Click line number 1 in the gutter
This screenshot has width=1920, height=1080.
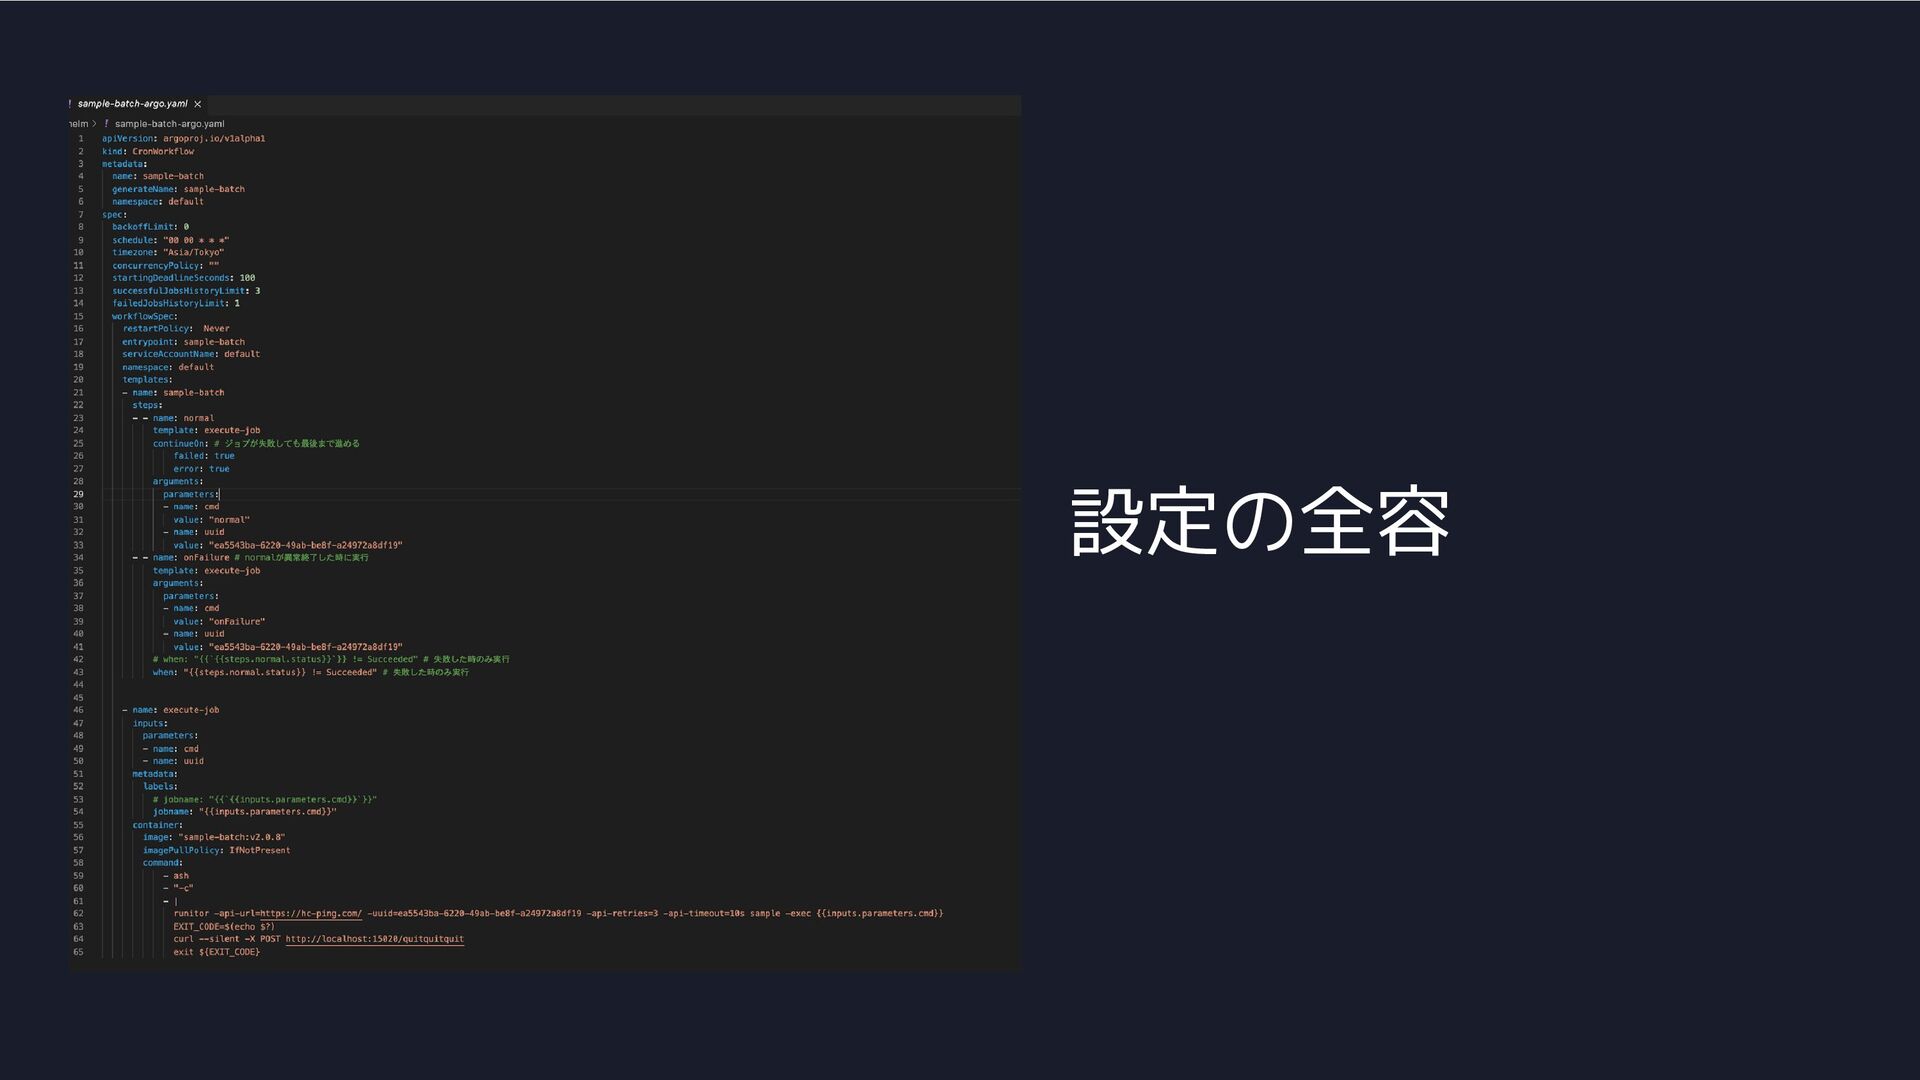click(x=81, y=139)
